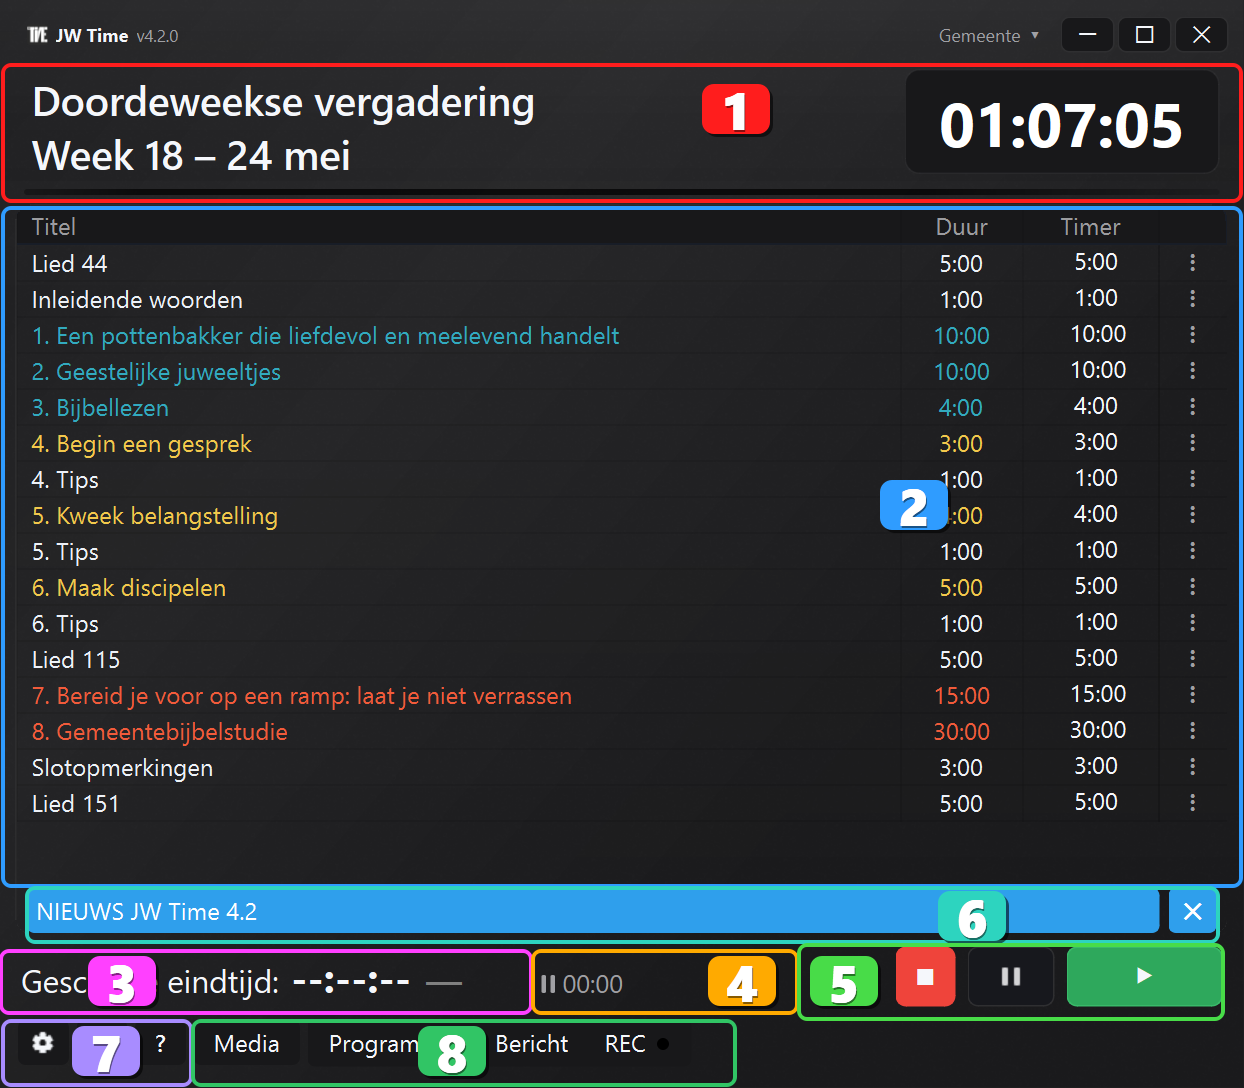This screenshot has height=1088, width=1244.
Task: Click the 4:00 duration of Bijbellezen
Action: 961,408
